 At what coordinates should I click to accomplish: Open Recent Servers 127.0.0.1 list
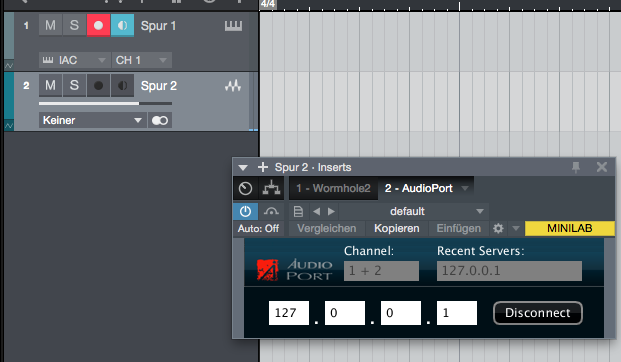pyautogui.click(x=509, y=271)
